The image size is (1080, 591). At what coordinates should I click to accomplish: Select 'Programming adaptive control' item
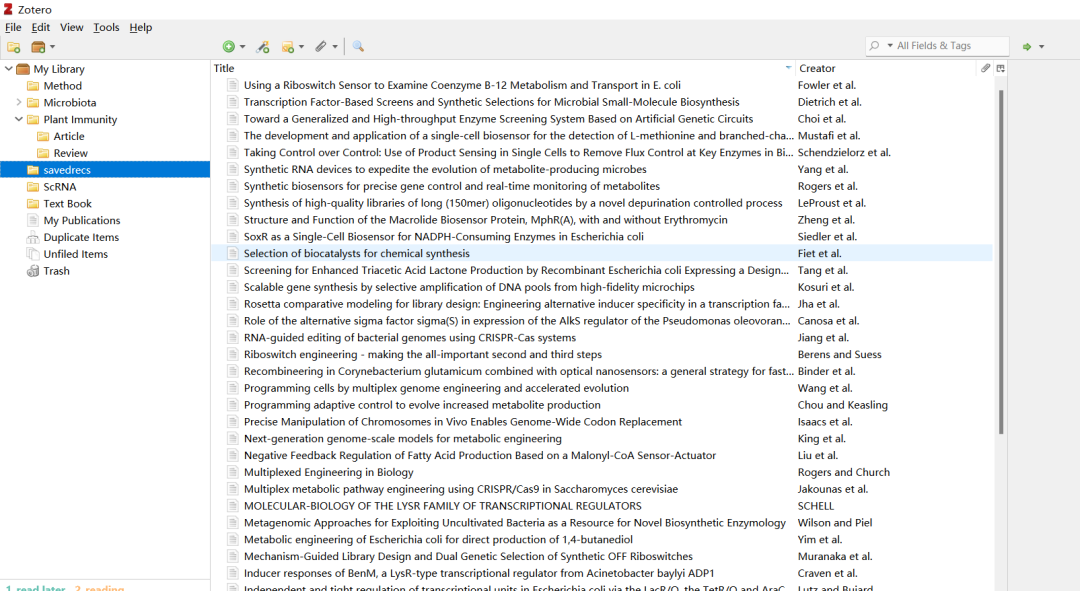[422, 405]
